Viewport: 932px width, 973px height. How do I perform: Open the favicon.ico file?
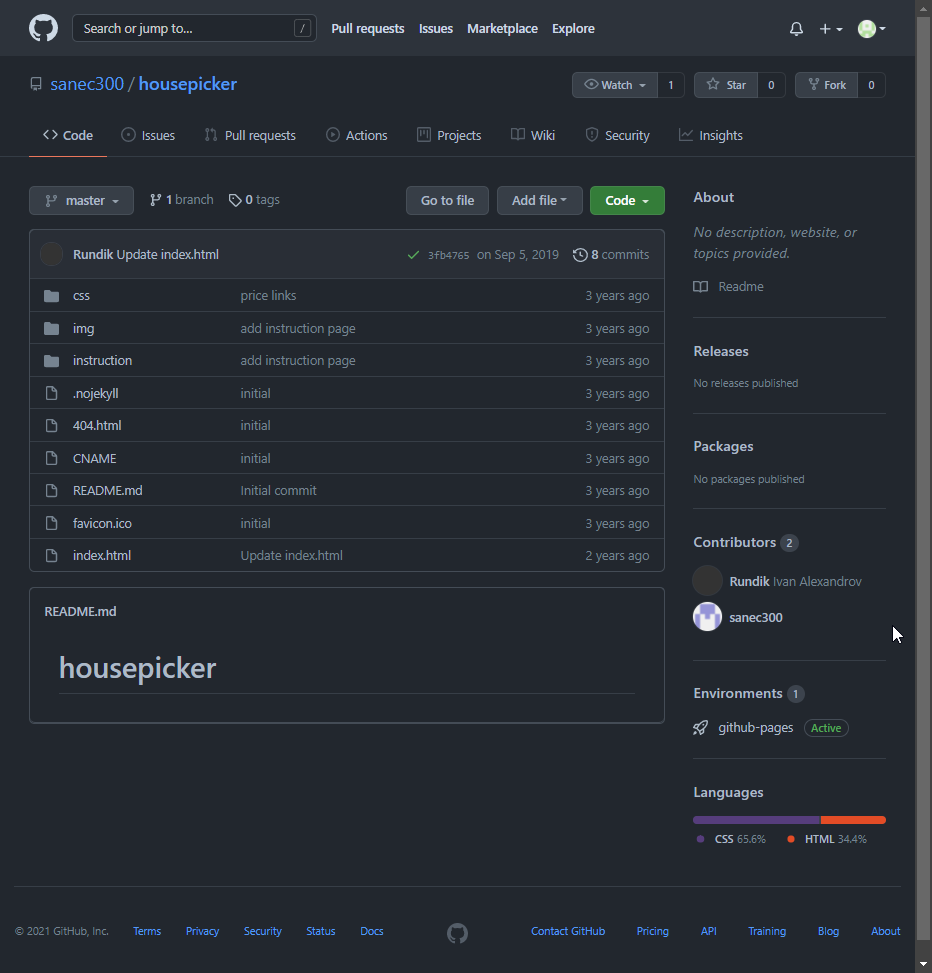[x=102, y=523]
